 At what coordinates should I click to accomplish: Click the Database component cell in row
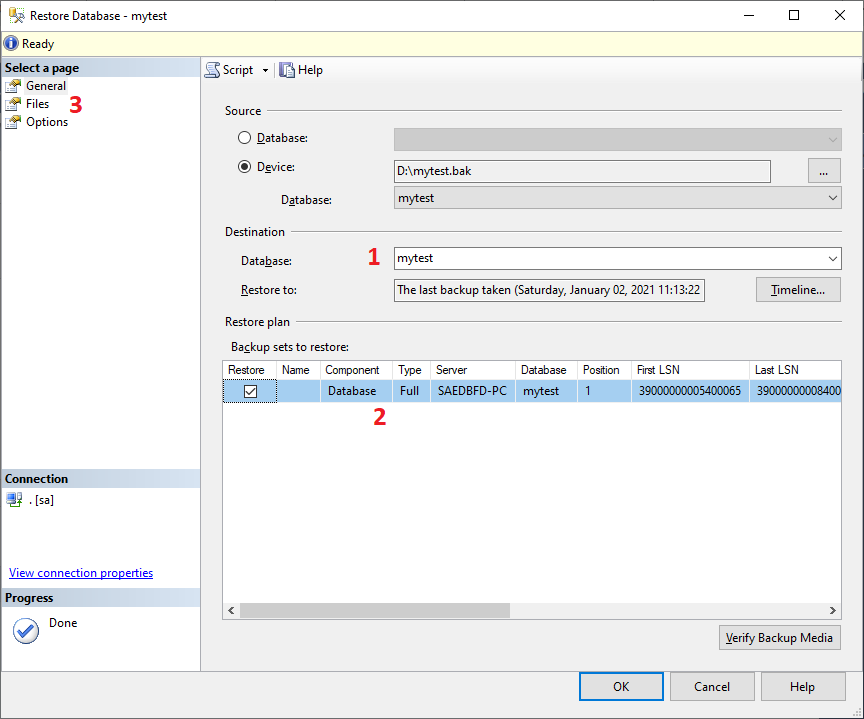click(356, 391)
